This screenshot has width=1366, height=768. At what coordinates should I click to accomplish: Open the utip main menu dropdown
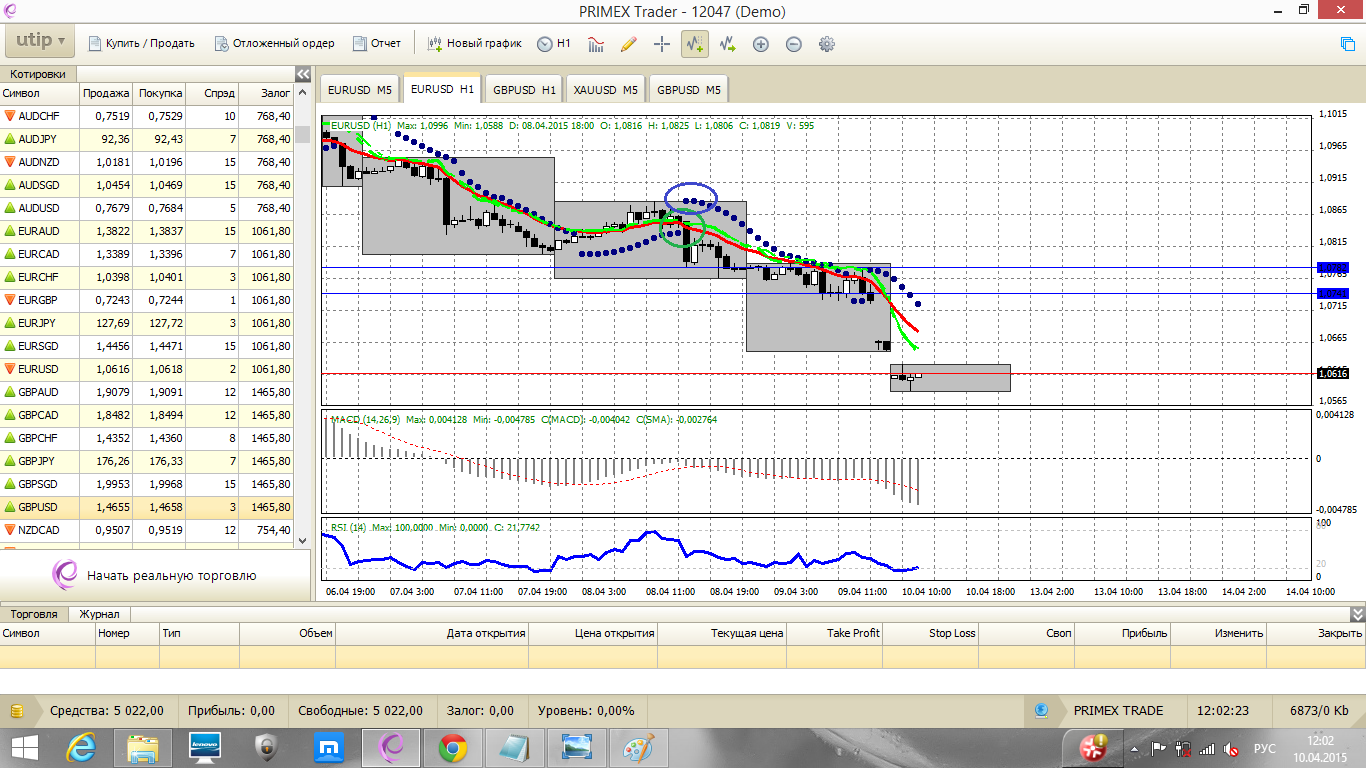click(40, 42)
